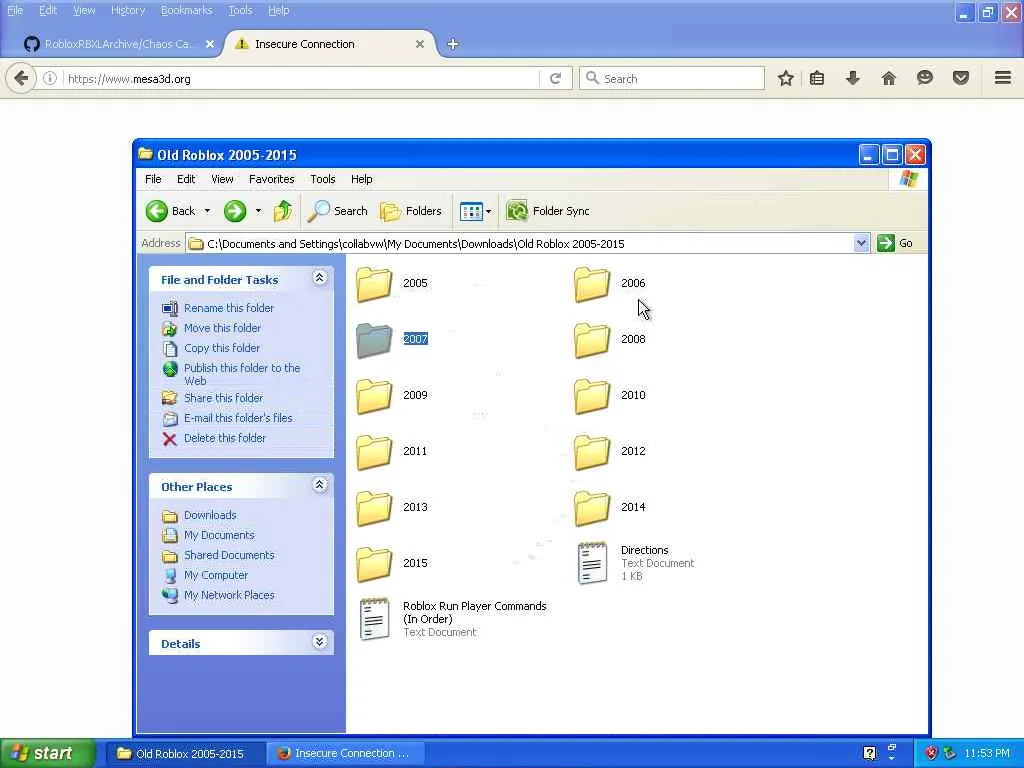Open the Explorer Tools menu
The height and width of the screenshot is (768, 1024).
point(323,179)
